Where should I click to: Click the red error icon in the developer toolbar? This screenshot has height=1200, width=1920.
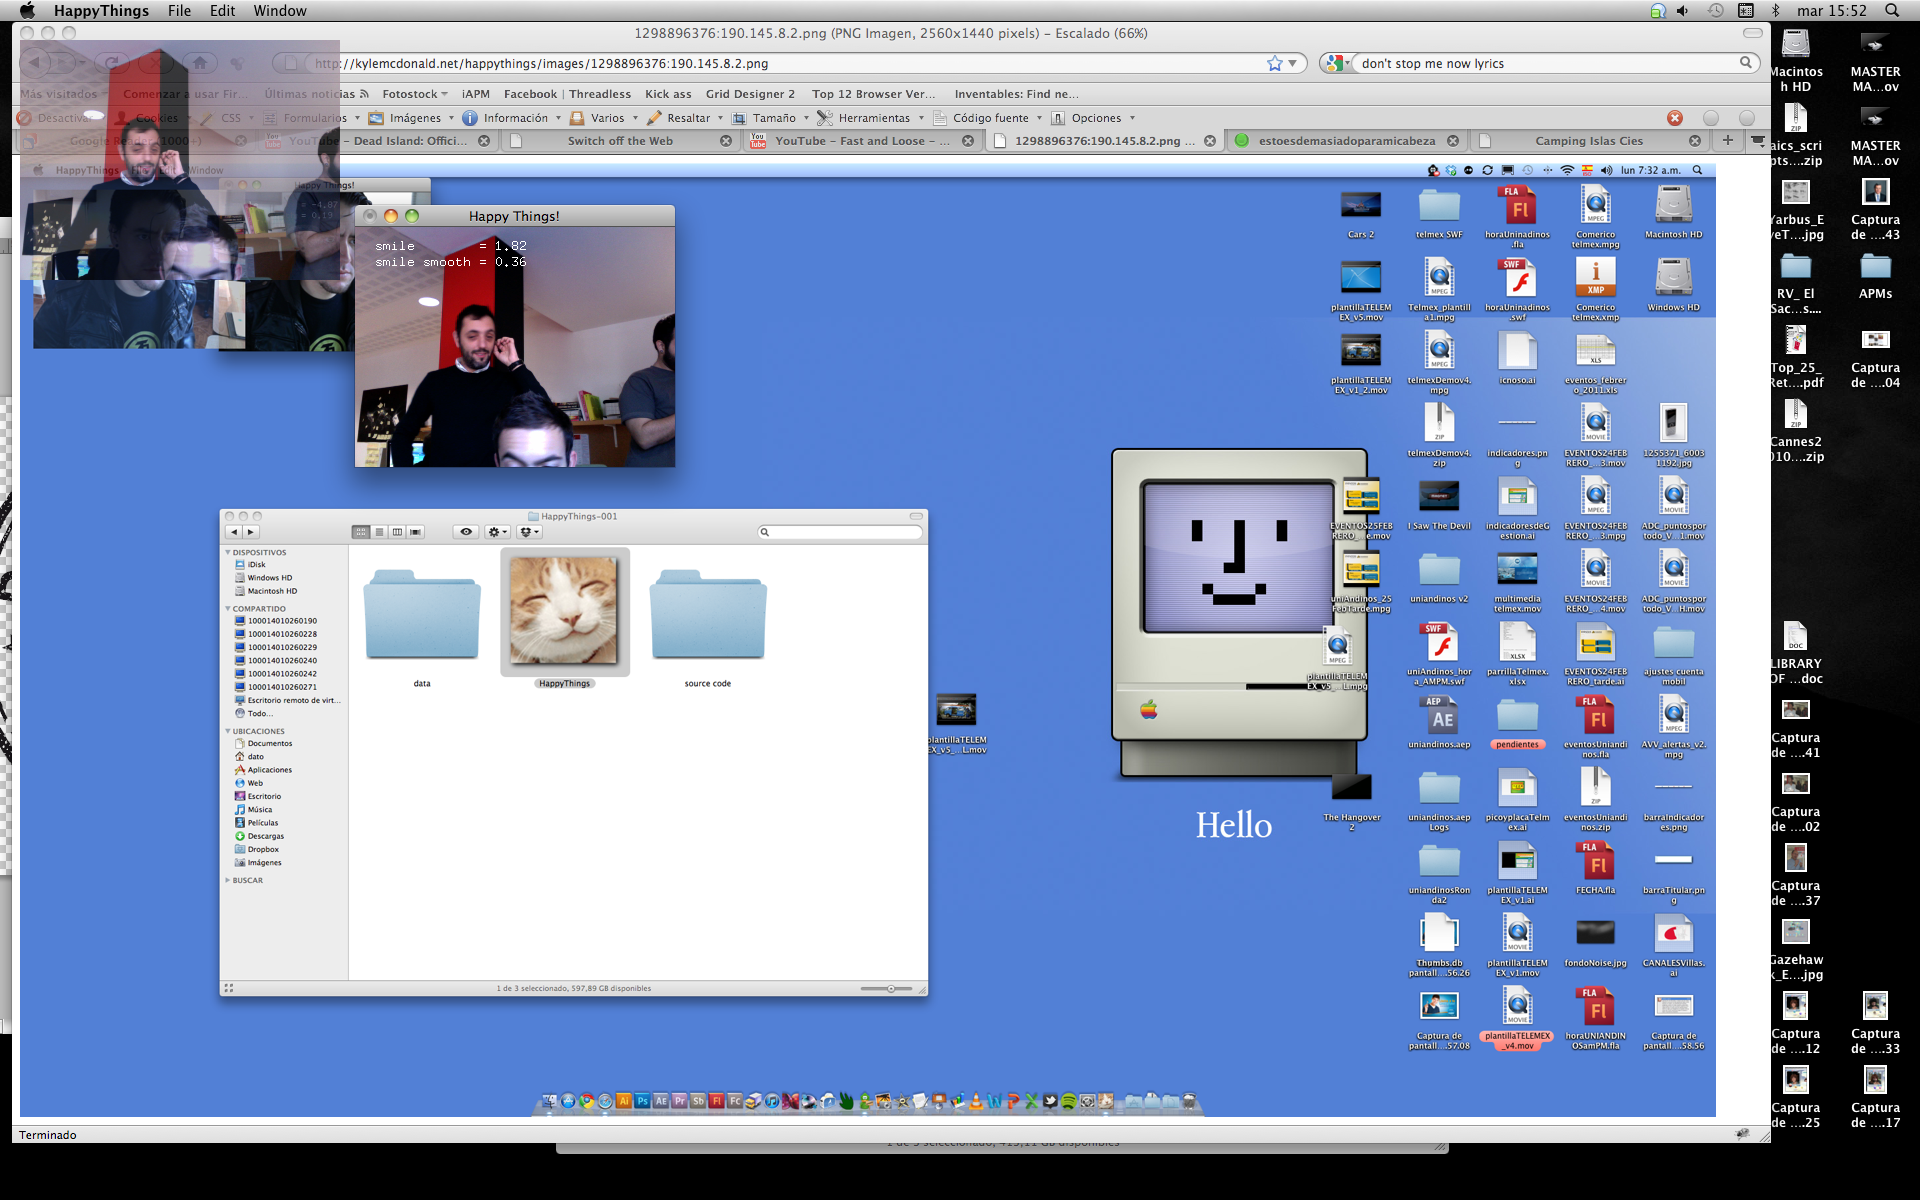pyautogui.click(x=1675, y=118)
